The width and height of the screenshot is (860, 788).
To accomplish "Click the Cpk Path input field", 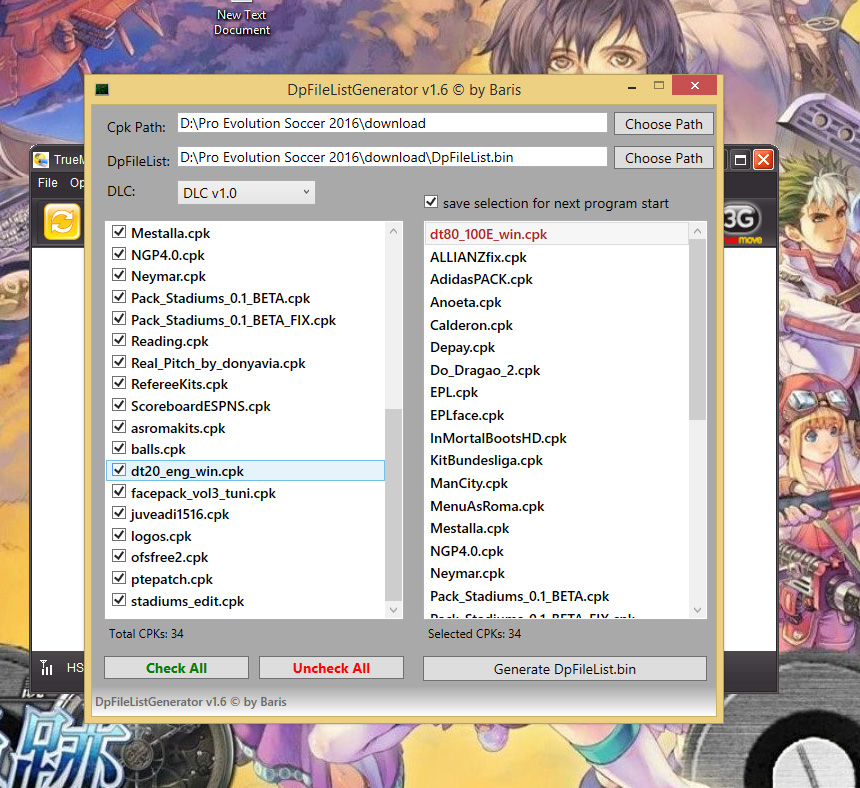I will pos(392,123).
